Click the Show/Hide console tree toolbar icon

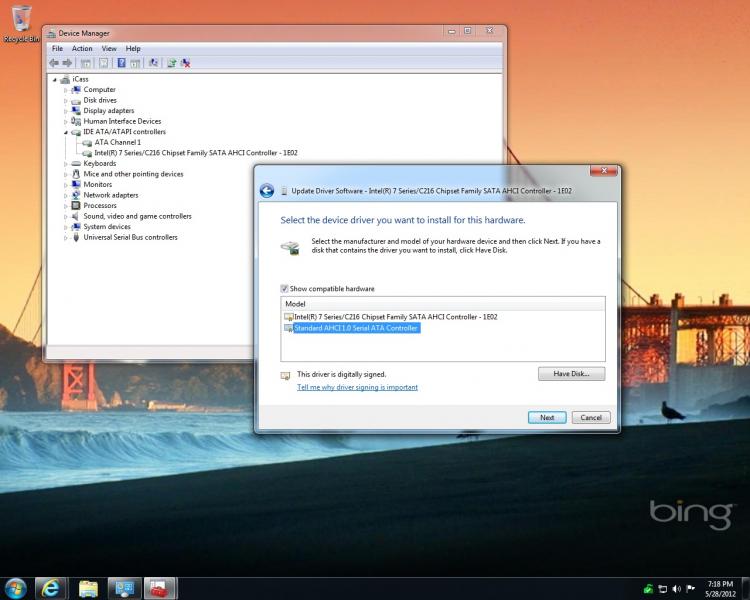(86, 63)
